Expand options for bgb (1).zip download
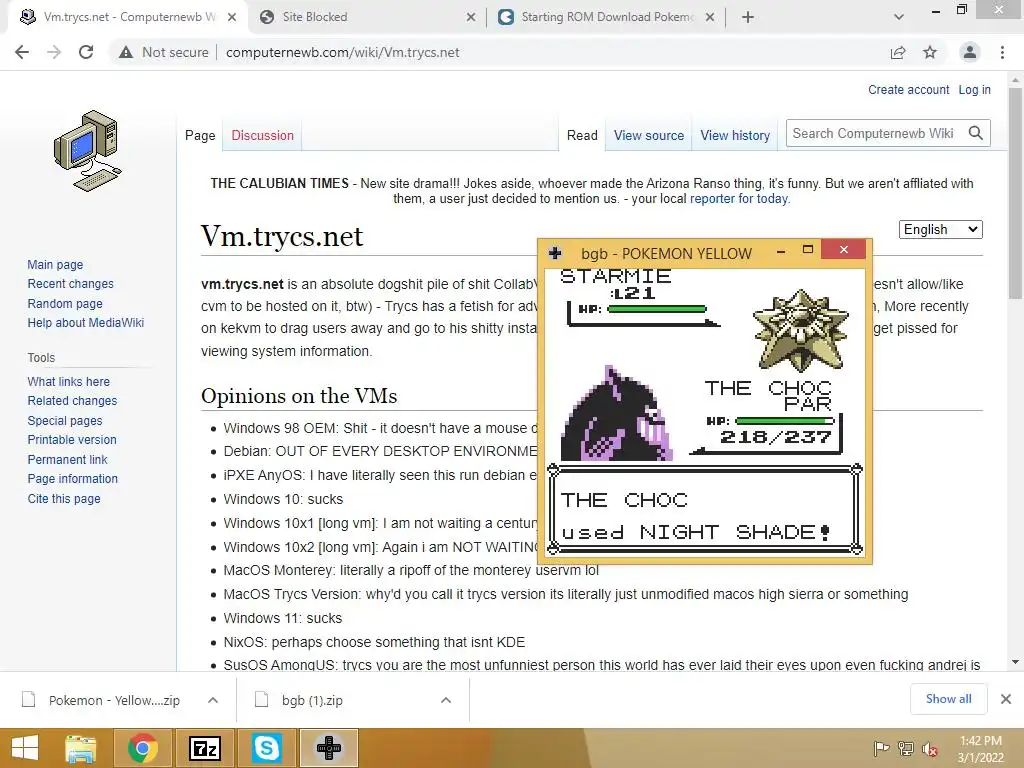This screenshot has width=1024, height=768. click(446, 700)
